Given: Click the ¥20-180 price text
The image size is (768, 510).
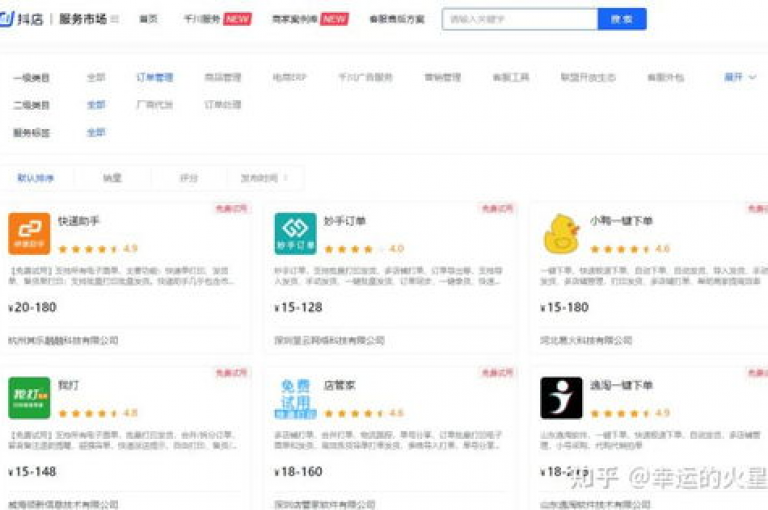Looking at the screenshot, I should (32, 307).
